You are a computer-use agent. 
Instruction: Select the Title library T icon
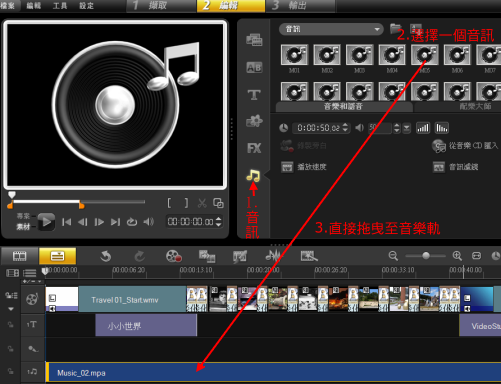click(254, 95)
